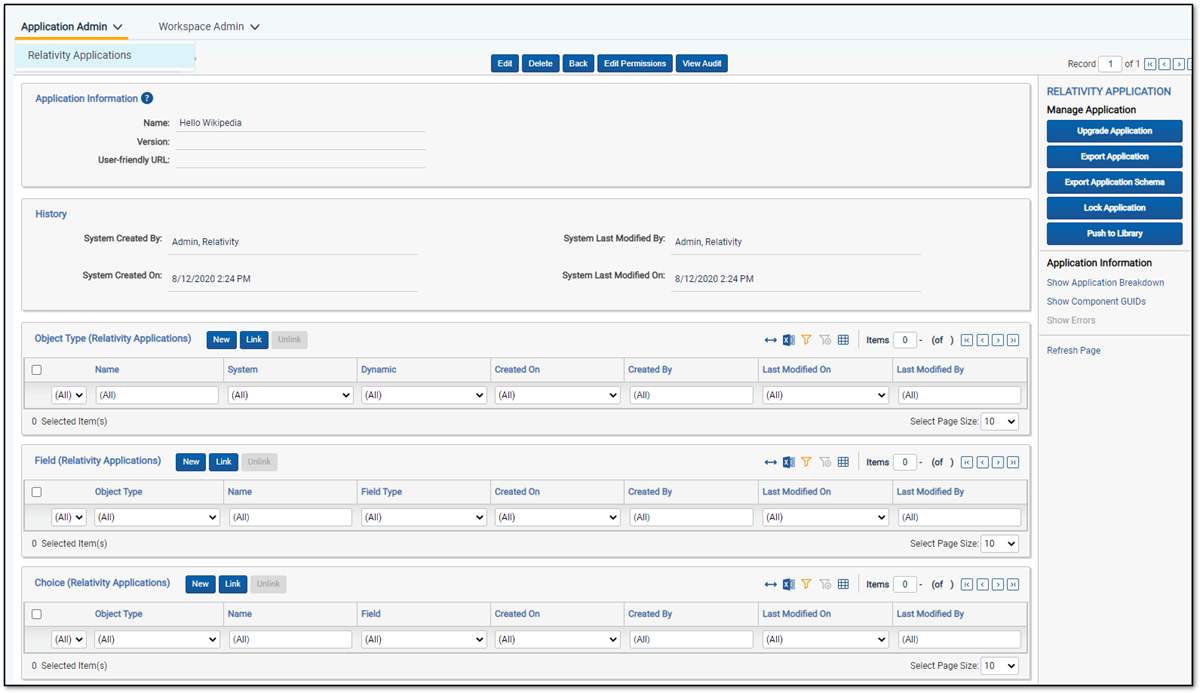
Task: Open Show Component GUIDs link
Action: [x=1096, y=301]
